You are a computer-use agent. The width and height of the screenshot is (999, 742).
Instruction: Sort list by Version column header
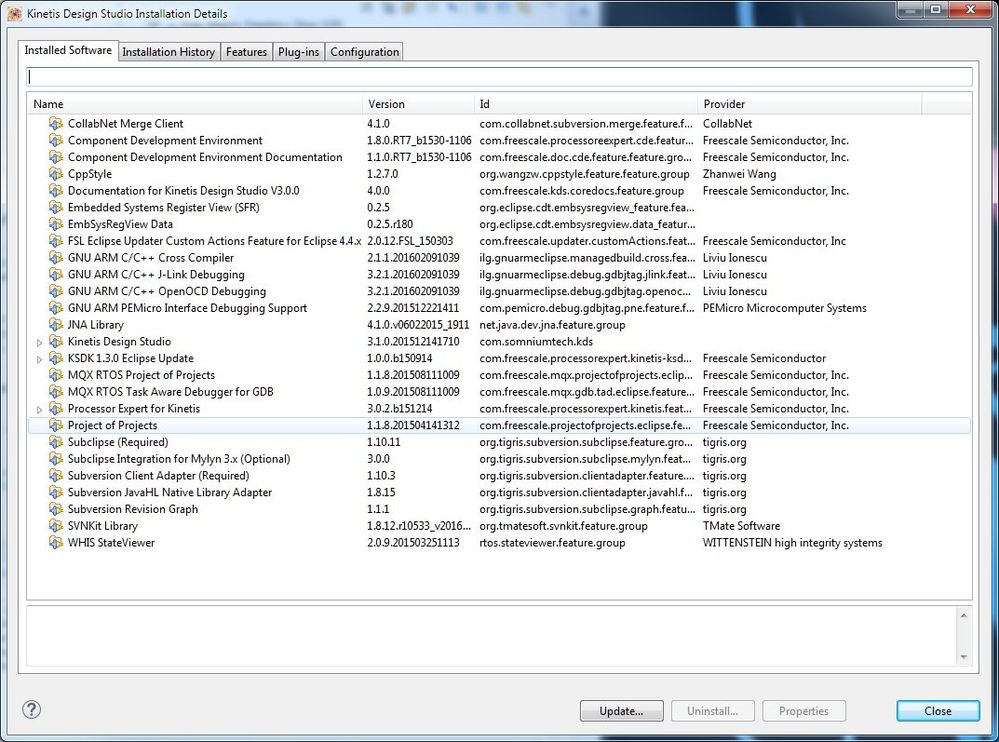coord(418,104)
